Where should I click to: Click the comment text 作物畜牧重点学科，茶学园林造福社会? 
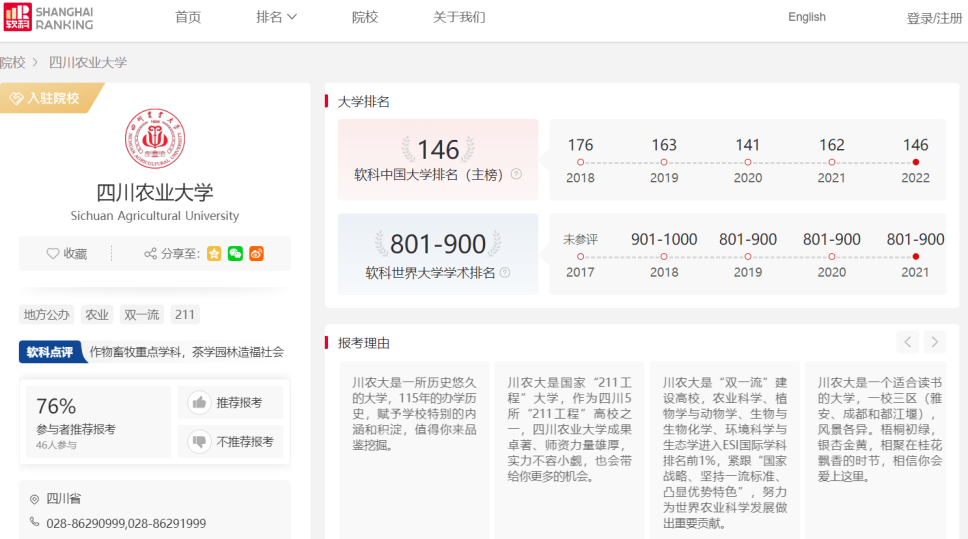[x=186, y=352]
